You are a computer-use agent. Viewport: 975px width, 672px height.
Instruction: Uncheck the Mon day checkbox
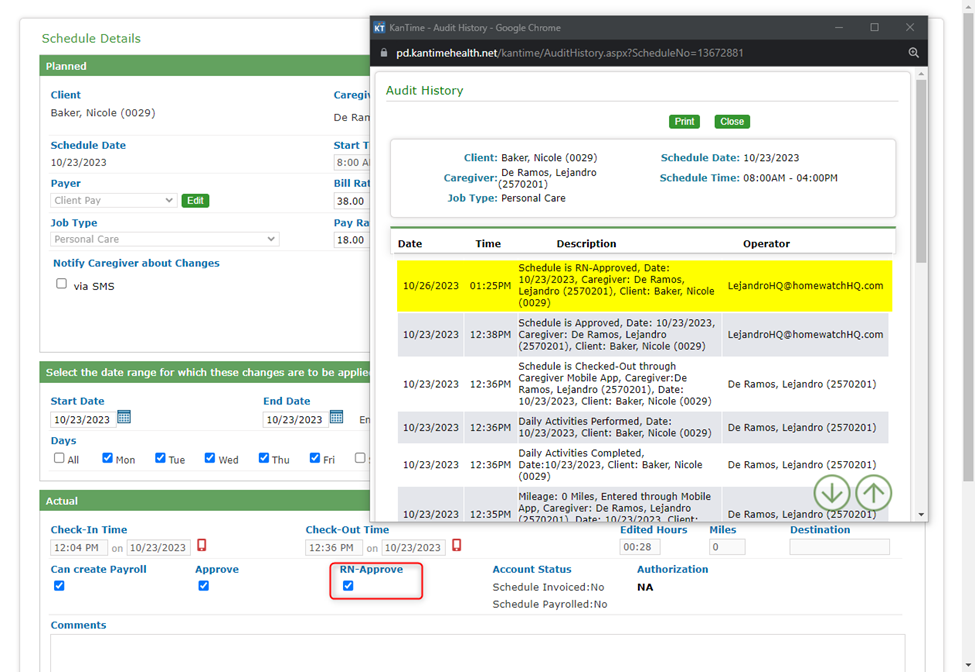[x=107, y=458]
